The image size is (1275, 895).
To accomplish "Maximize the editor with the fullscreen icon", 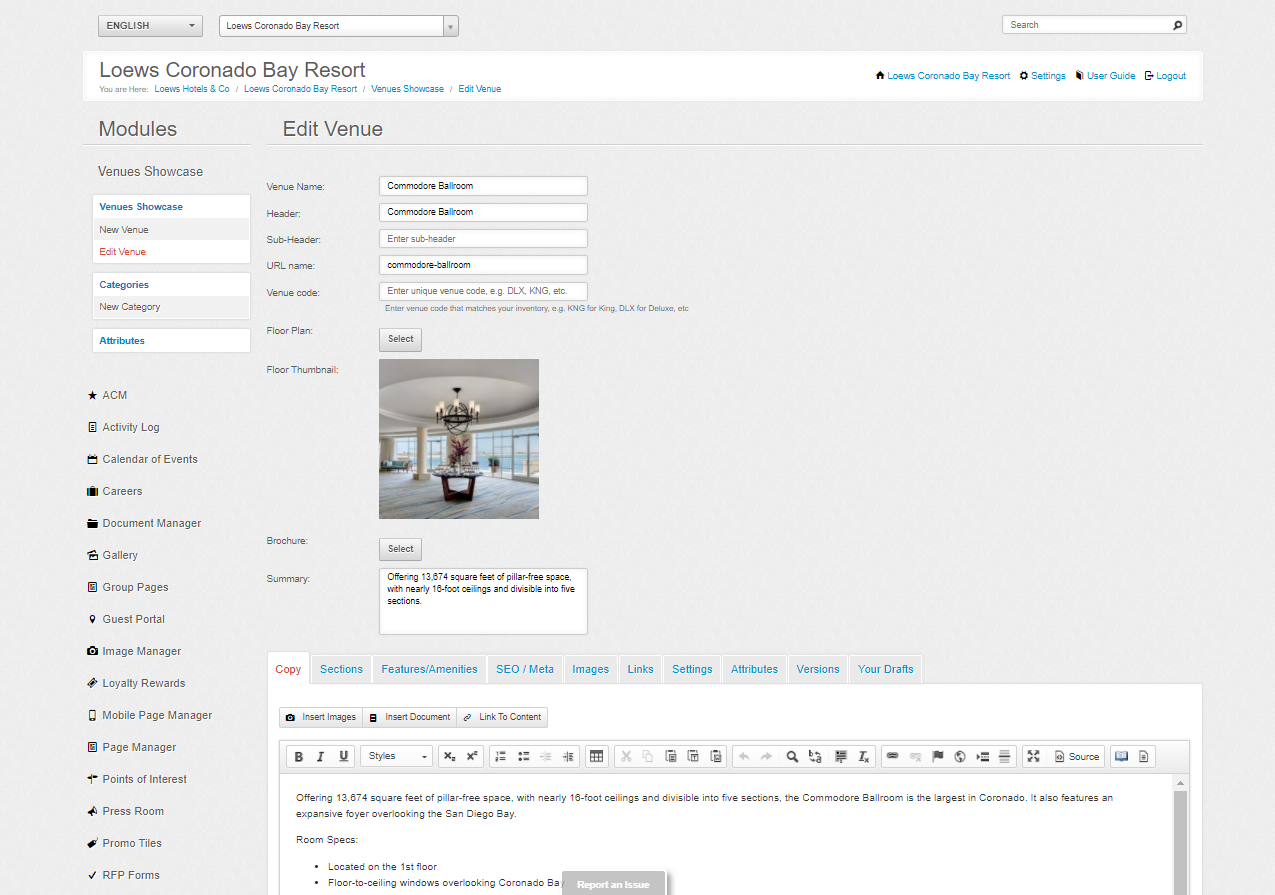I will coord(1034,757).
